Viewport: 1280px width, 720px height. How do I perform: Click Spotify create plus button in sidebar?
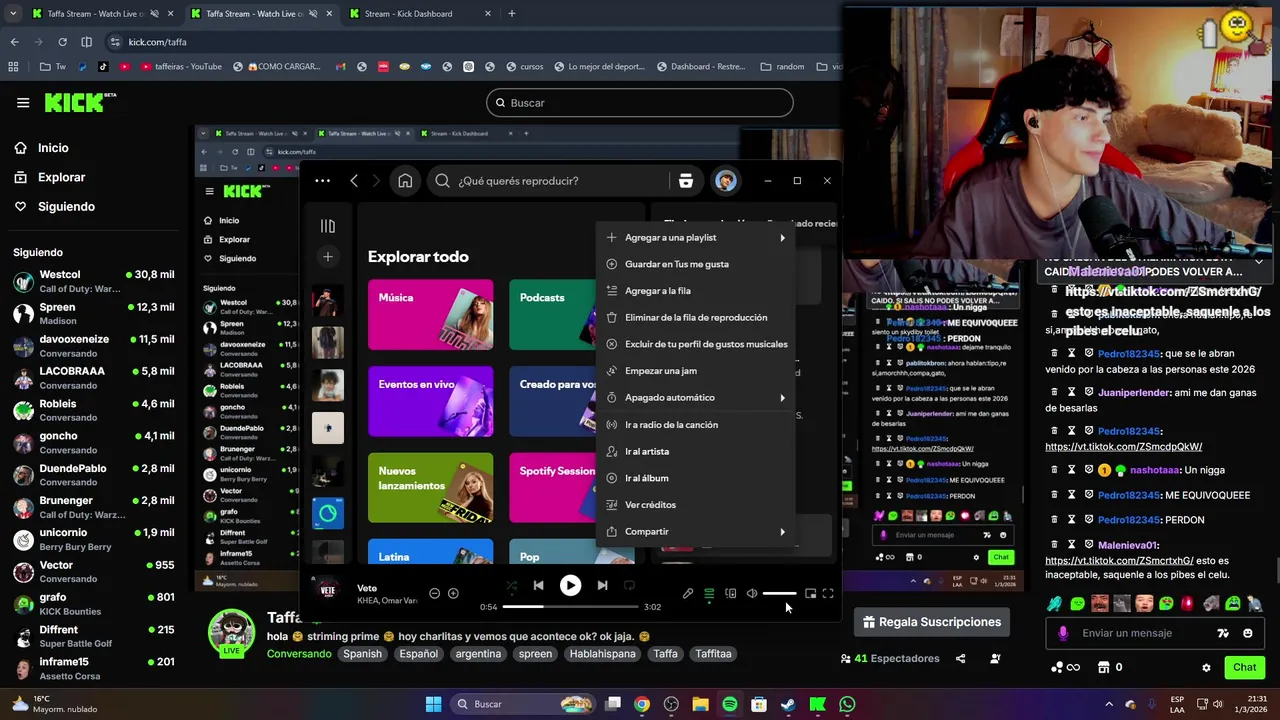[x=328, y=257]
